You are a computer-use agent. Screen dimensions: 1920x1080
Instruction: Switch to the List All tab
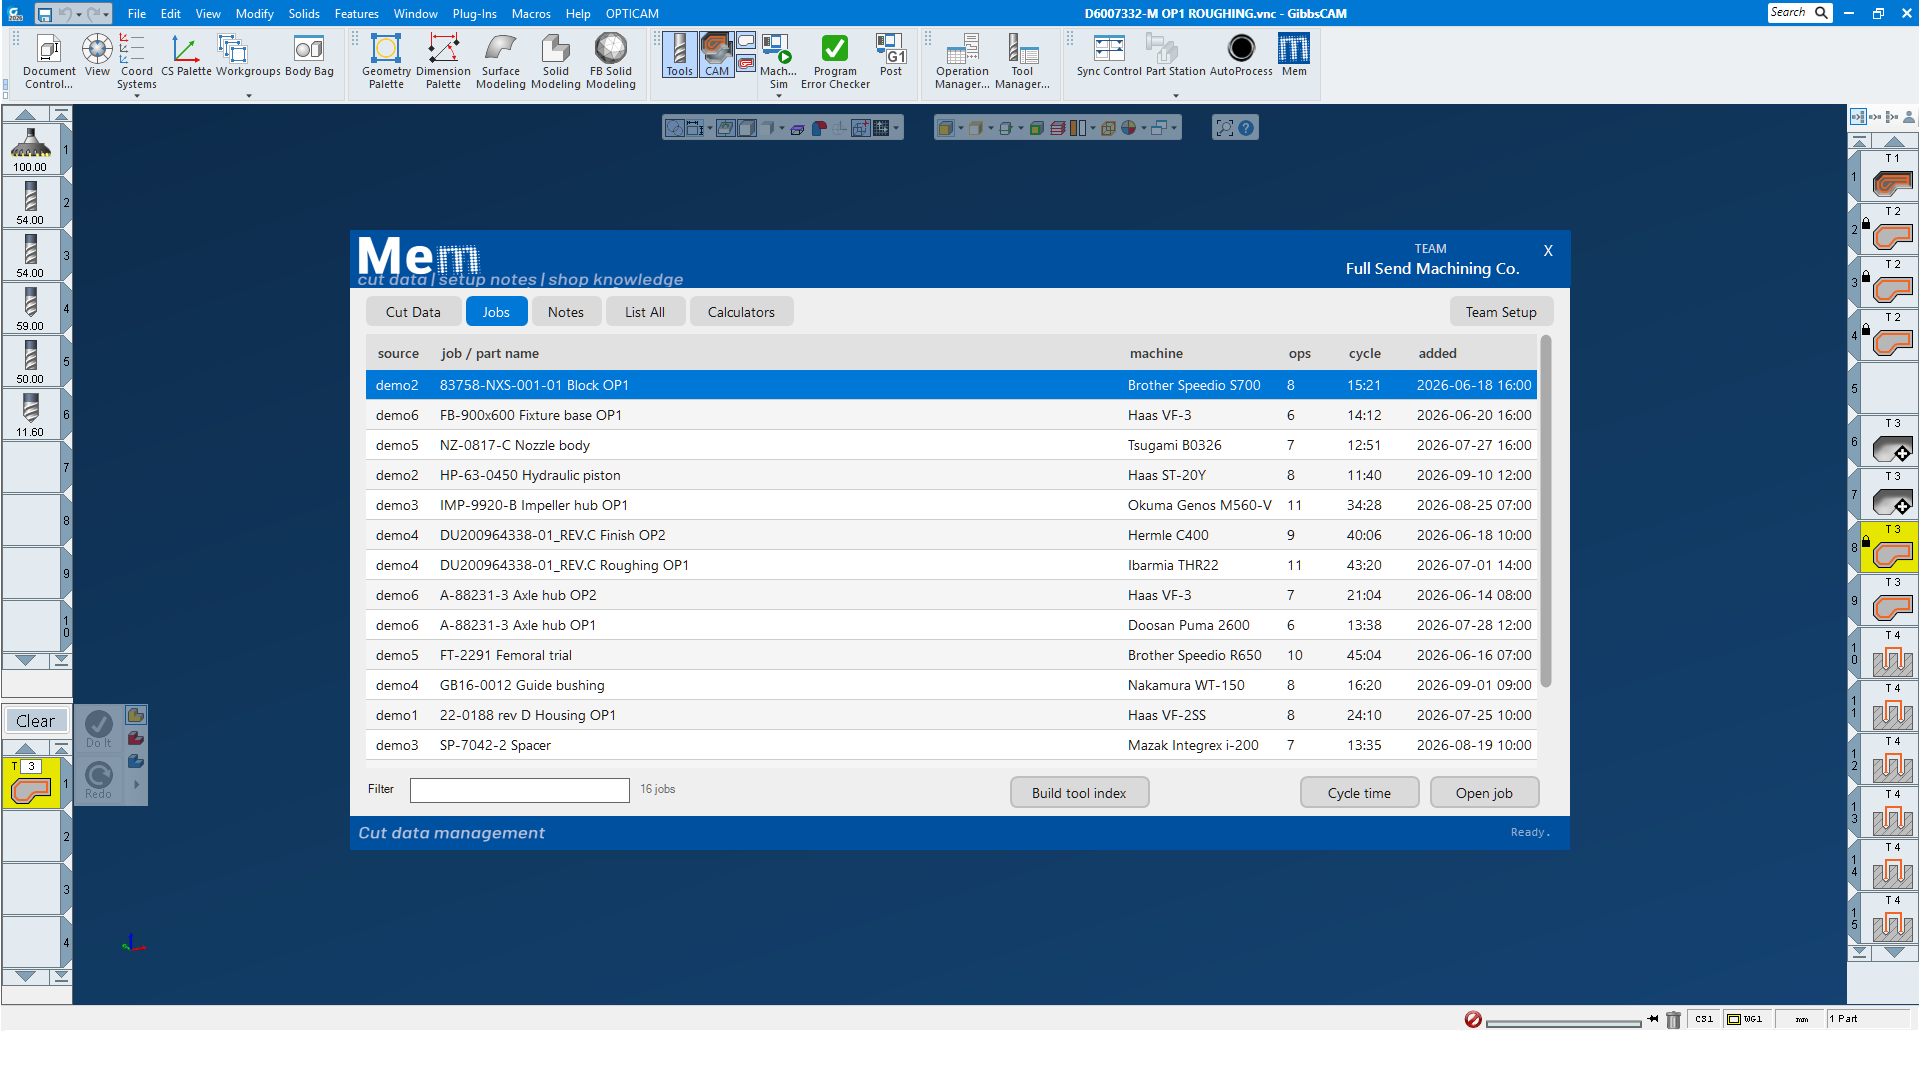click(x=645, y=312)
